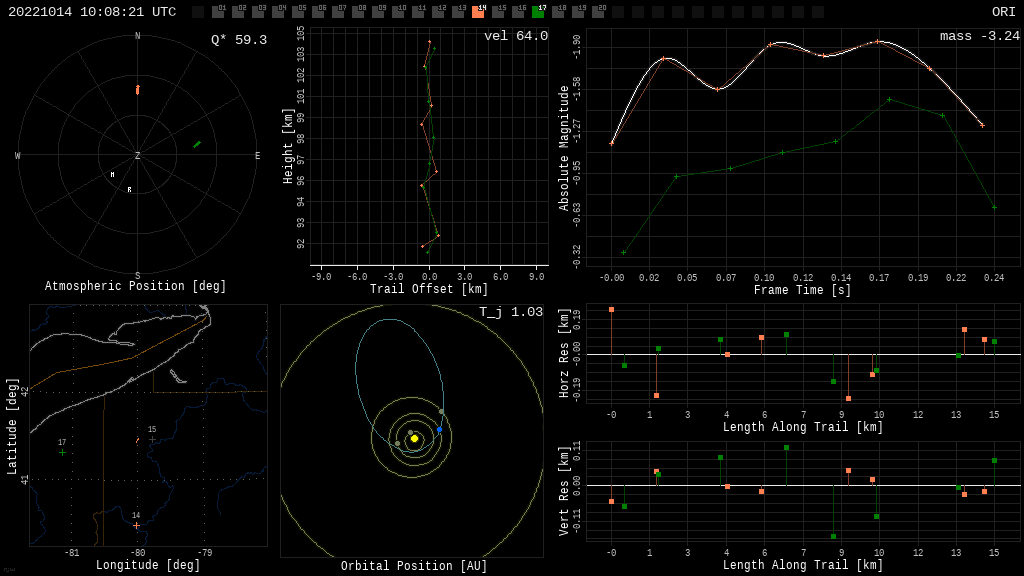The width and height of the screenshot is (1024, 576).
Task: Click the UTC timestamp at top left
Action: click(92, 12)
